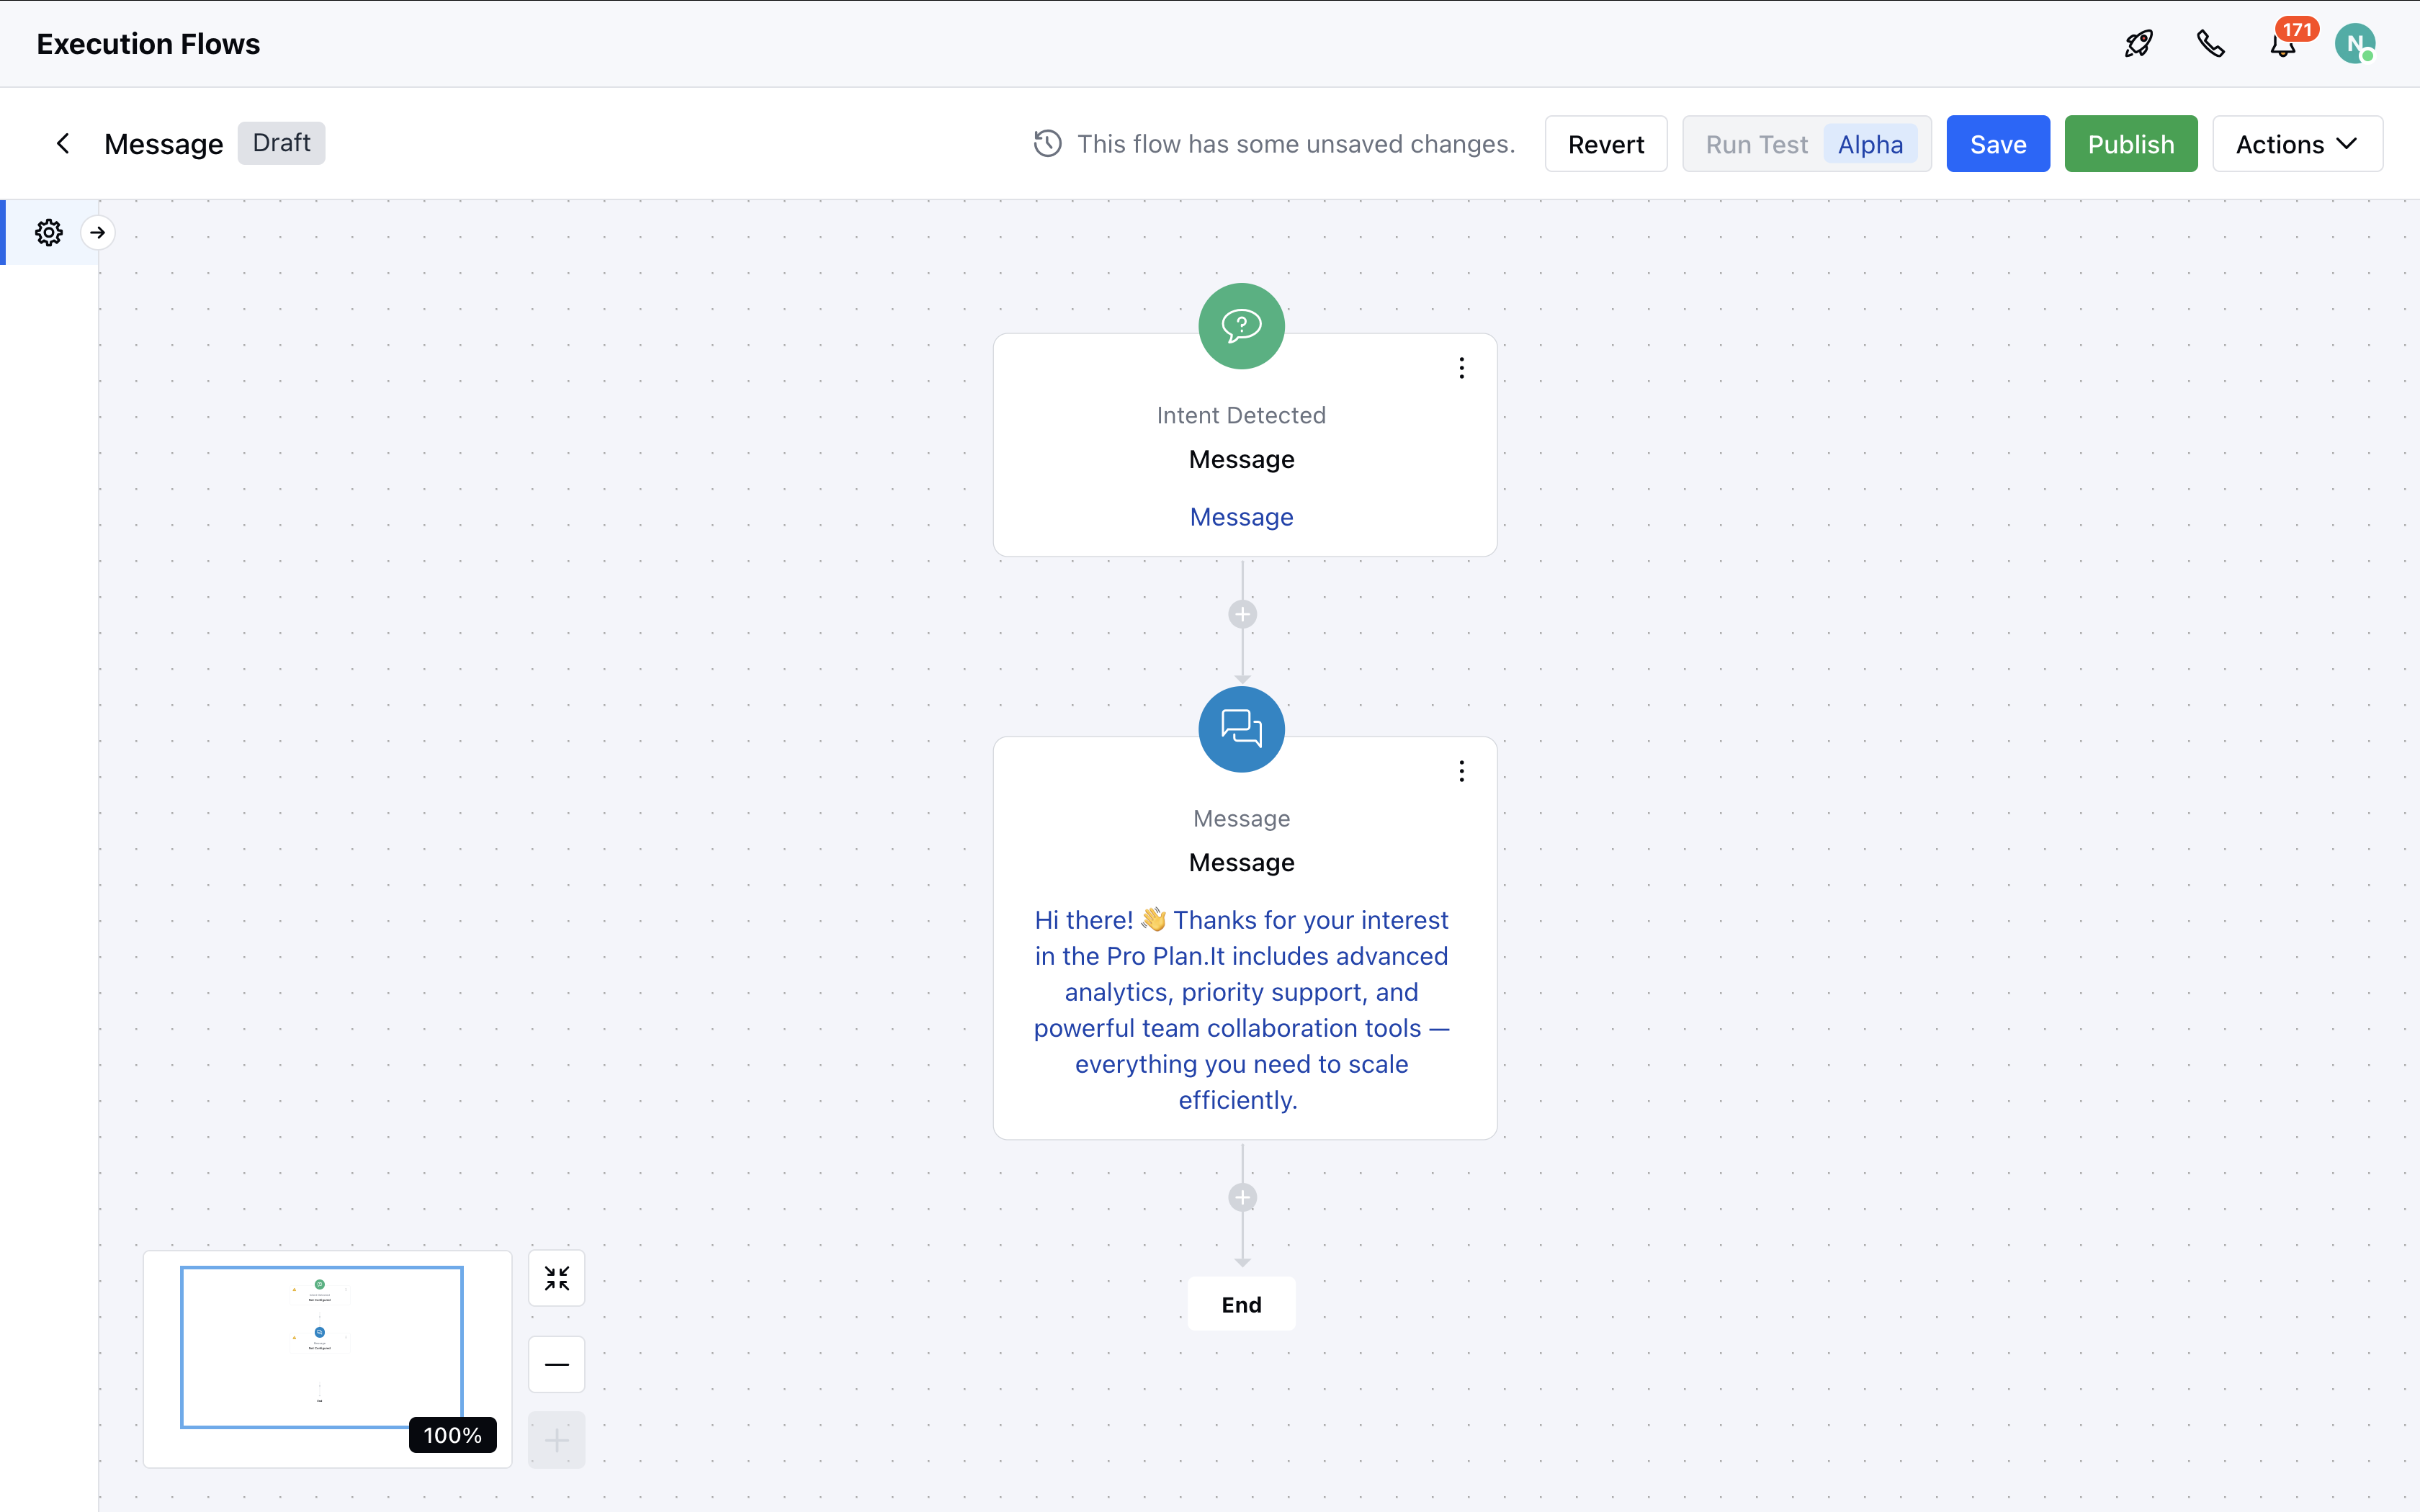
Task: Click the back arrow beside Message
Action: click(63, 144)
